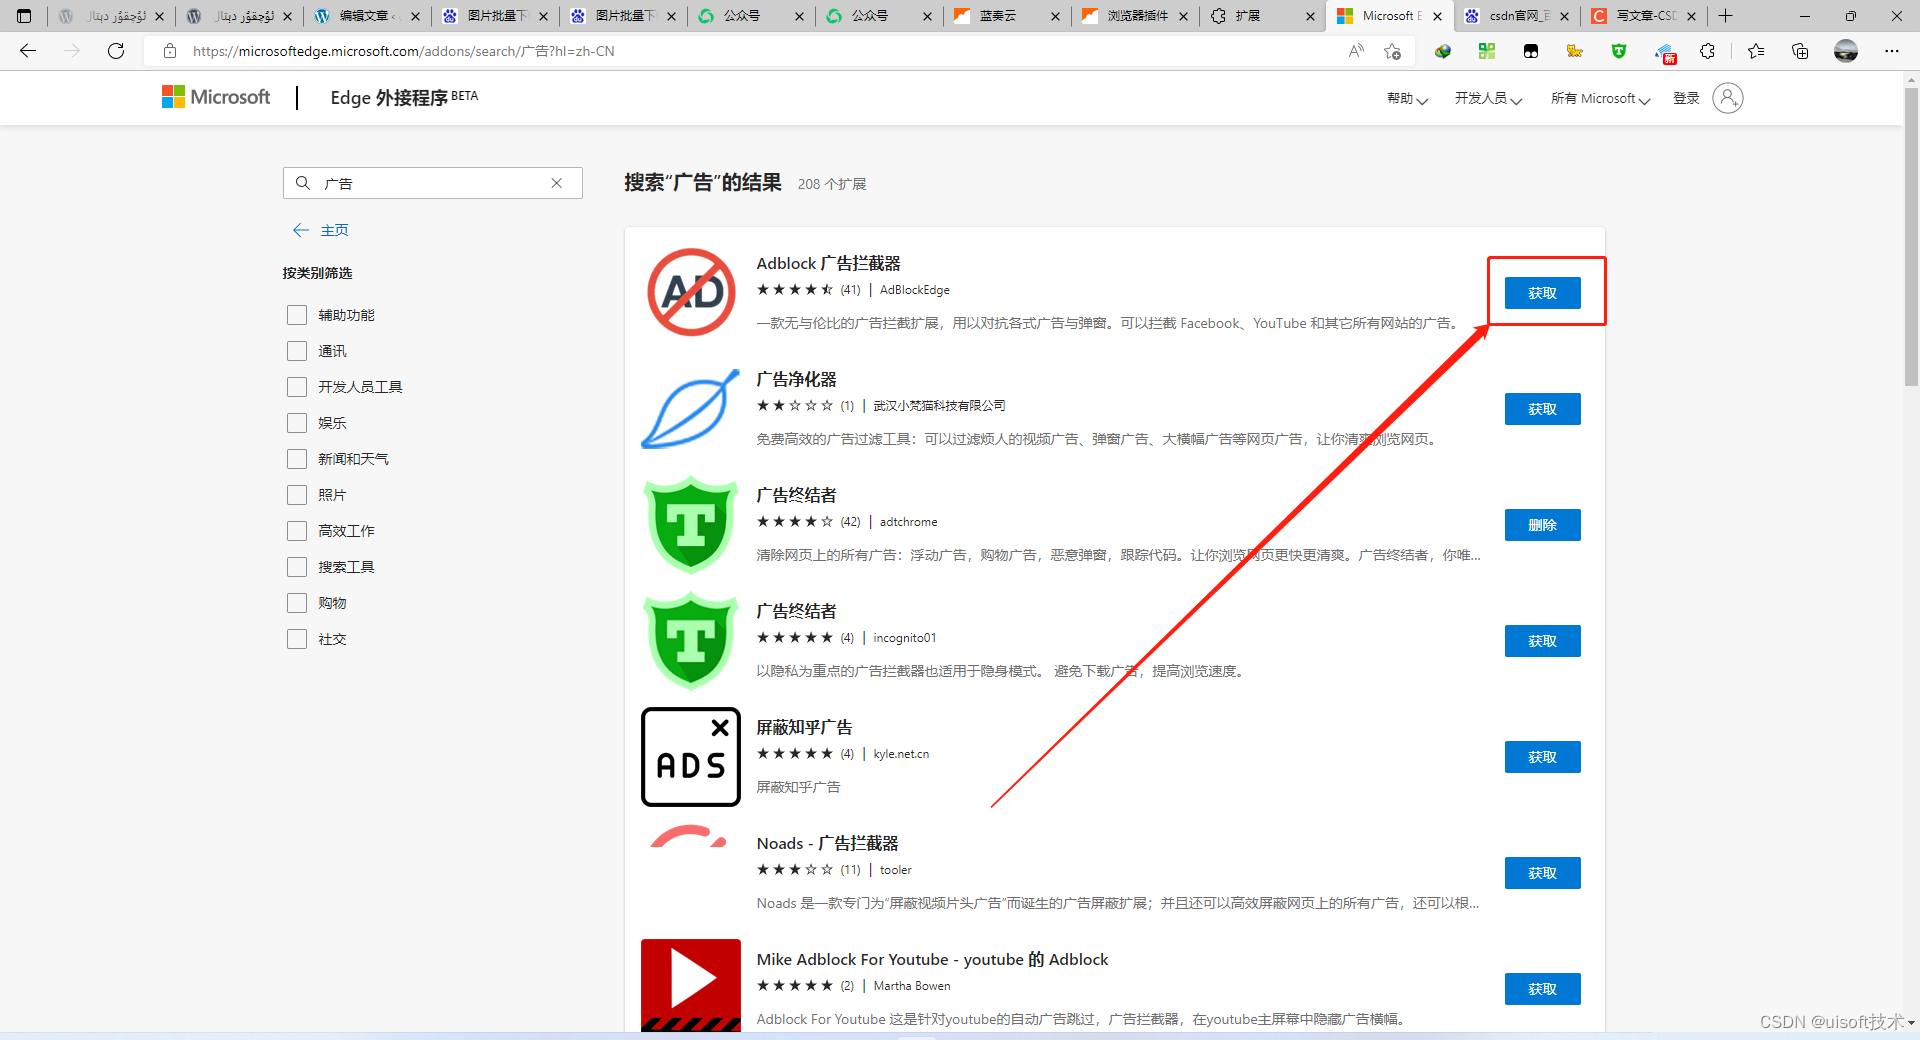
Task: Check the 搜索工具 category filter
Action: click(x=297, y=567)
